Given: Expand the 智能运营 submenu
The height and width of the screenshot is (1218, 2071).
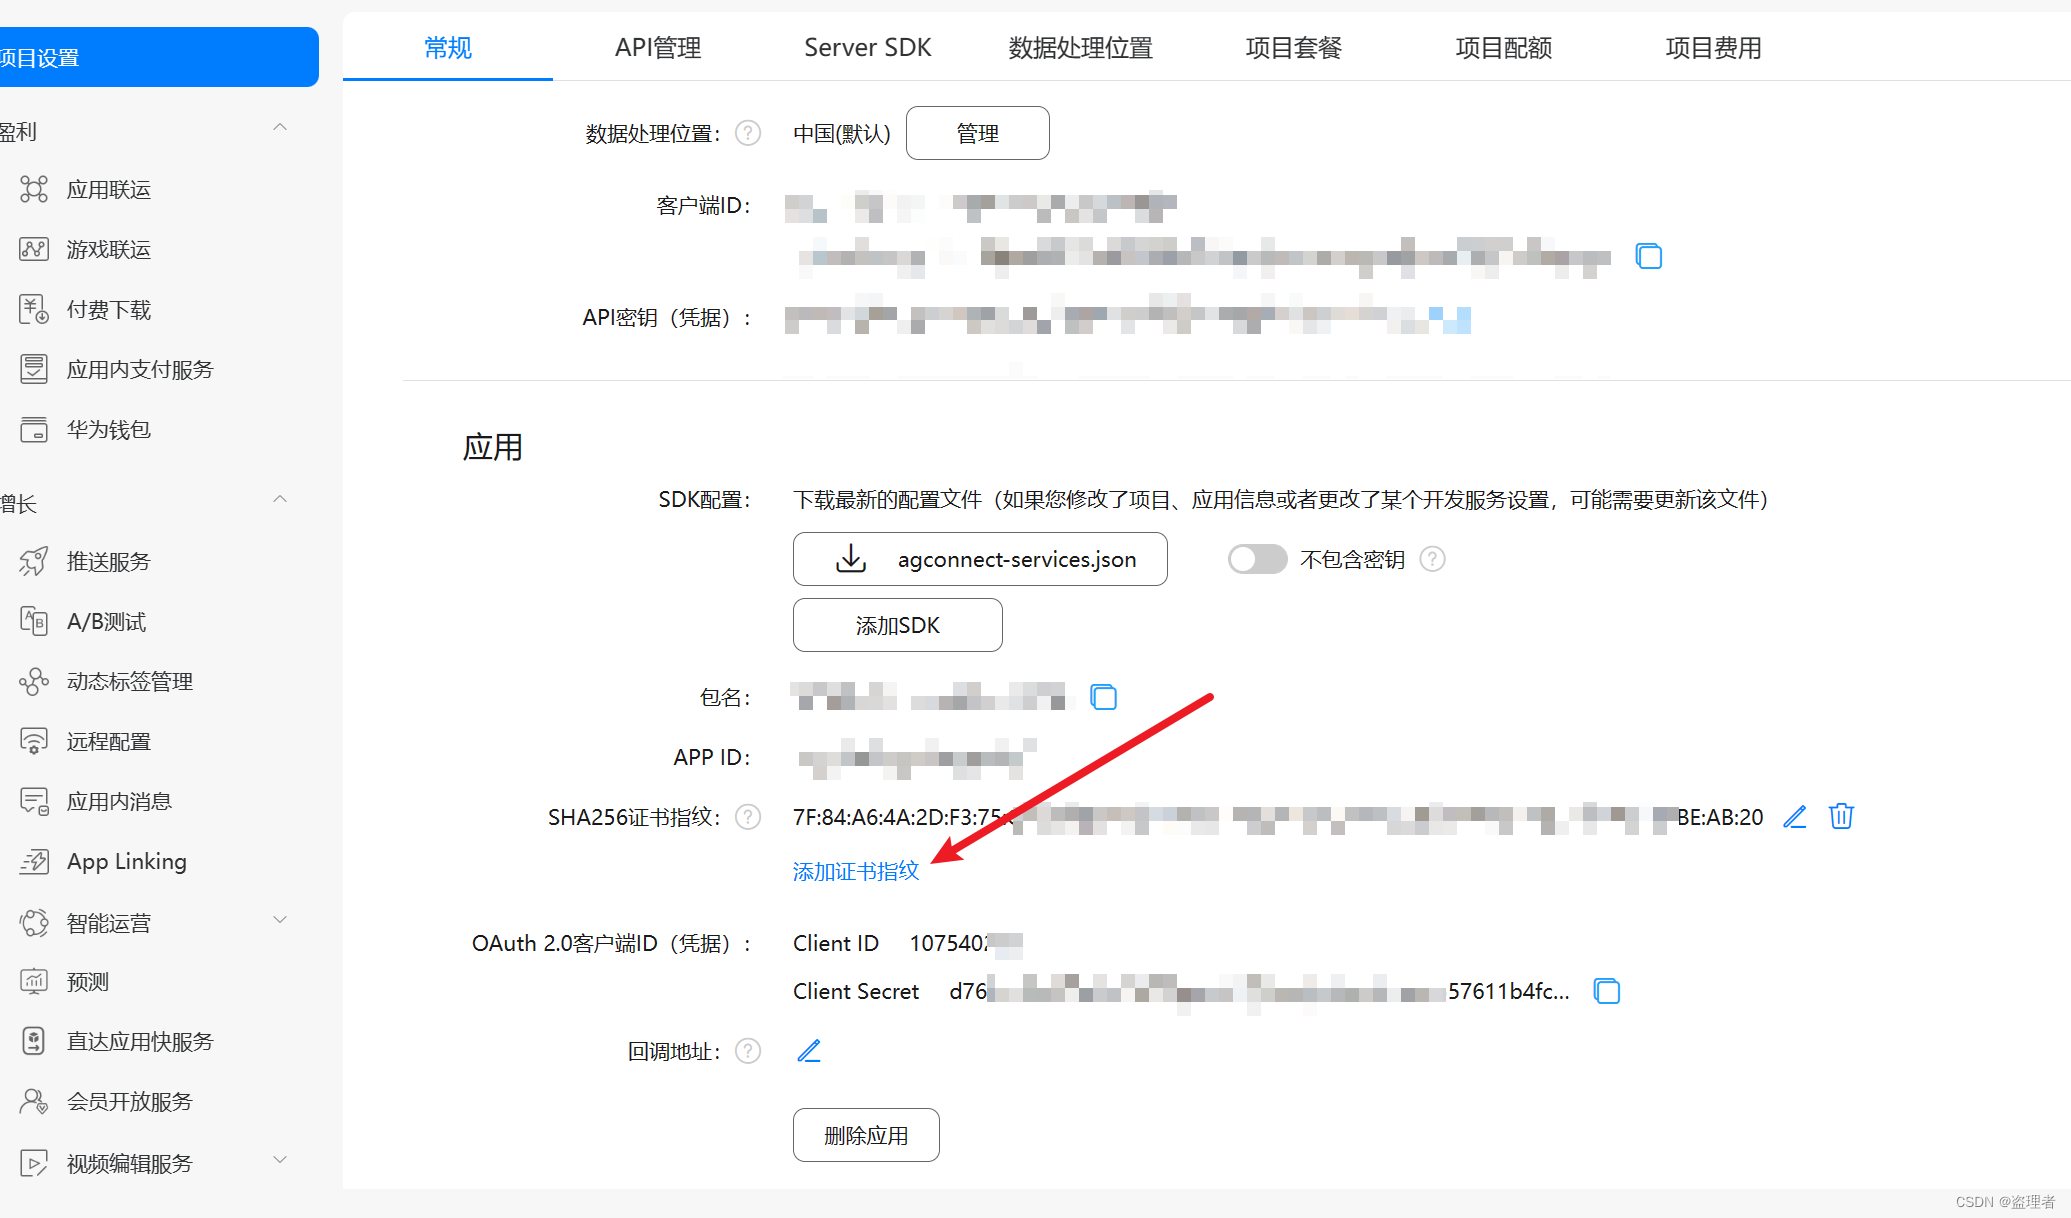Looking at the screenshot, I should 280,920.
